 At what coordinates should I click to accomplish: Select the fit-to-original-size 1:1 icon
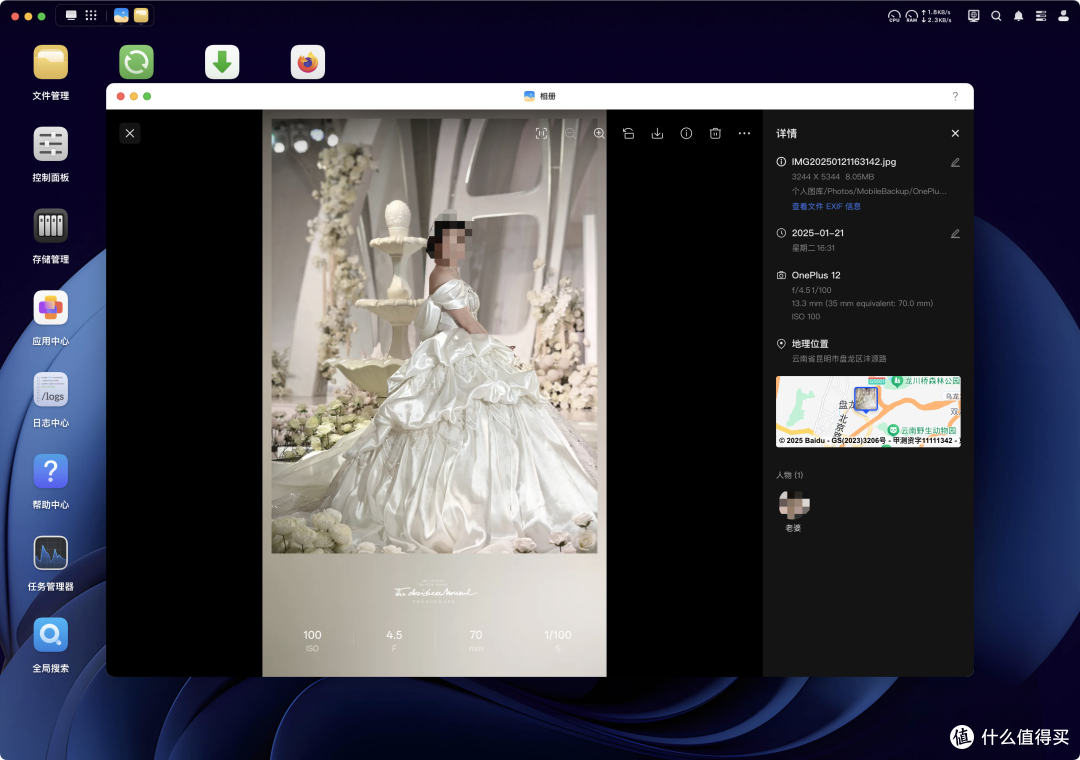[x=541, y=134]
